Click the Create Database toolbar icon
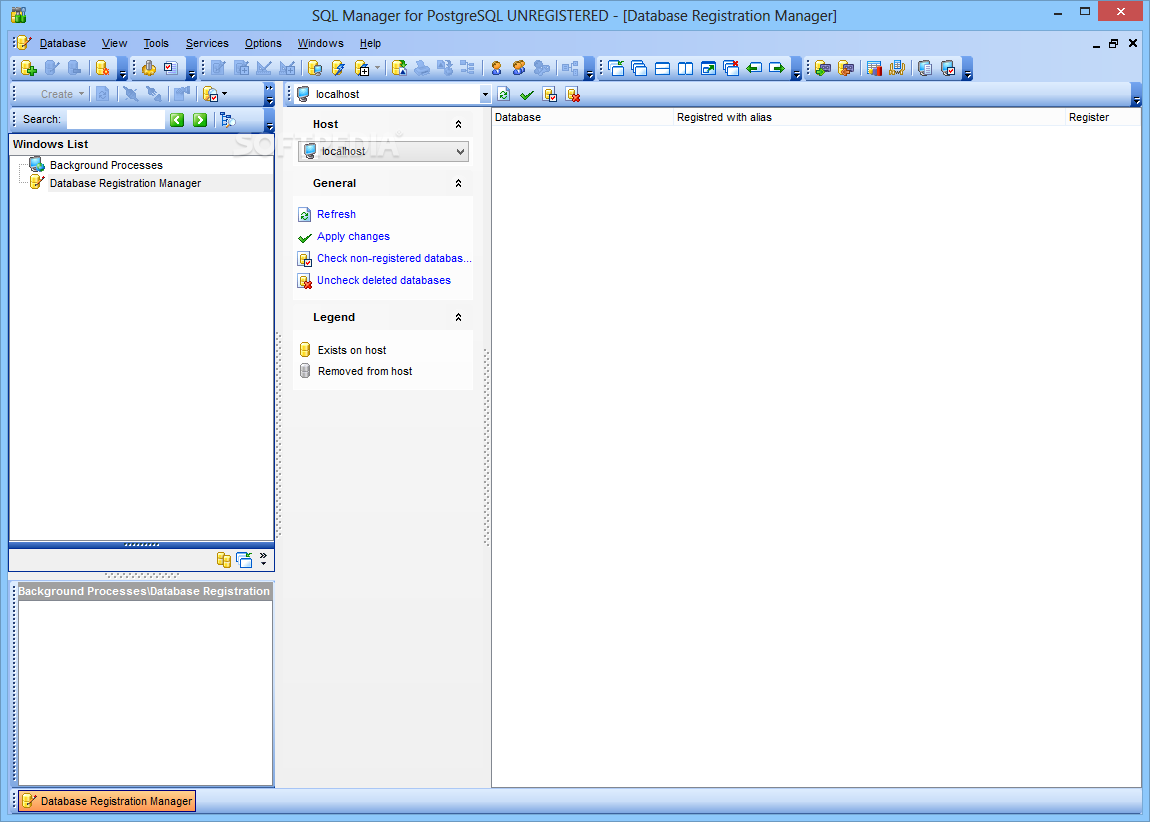1150x822 pixels. pos(29,68)
